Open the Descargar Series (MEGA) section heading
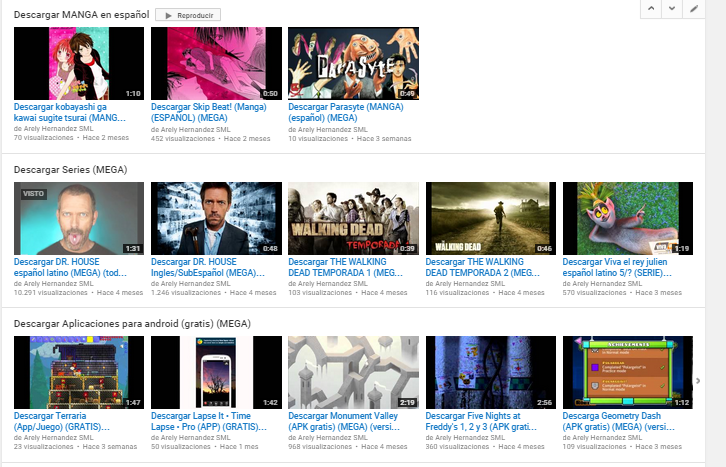Viewport: 726px width, 467px height. point(70,170)
